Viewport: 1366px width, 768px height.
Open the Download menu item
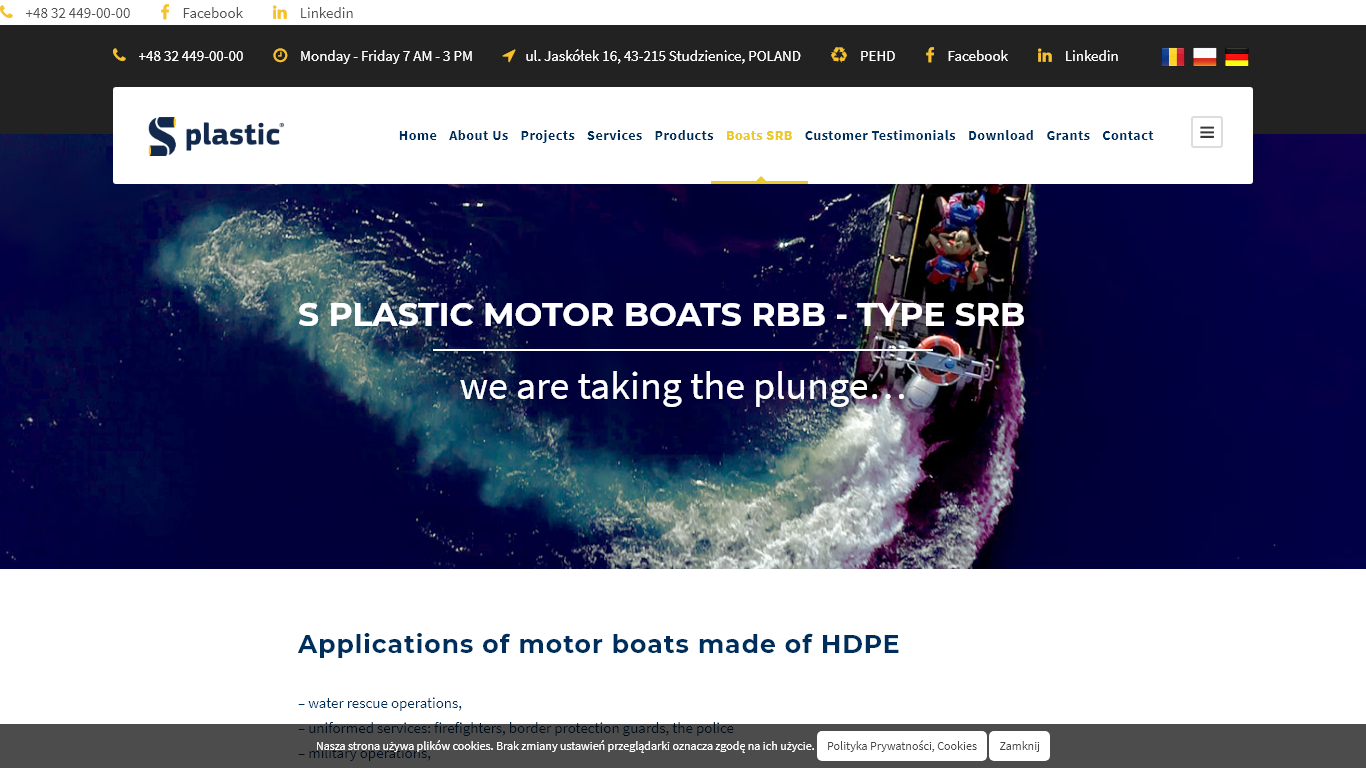[x=1001, y=135]
